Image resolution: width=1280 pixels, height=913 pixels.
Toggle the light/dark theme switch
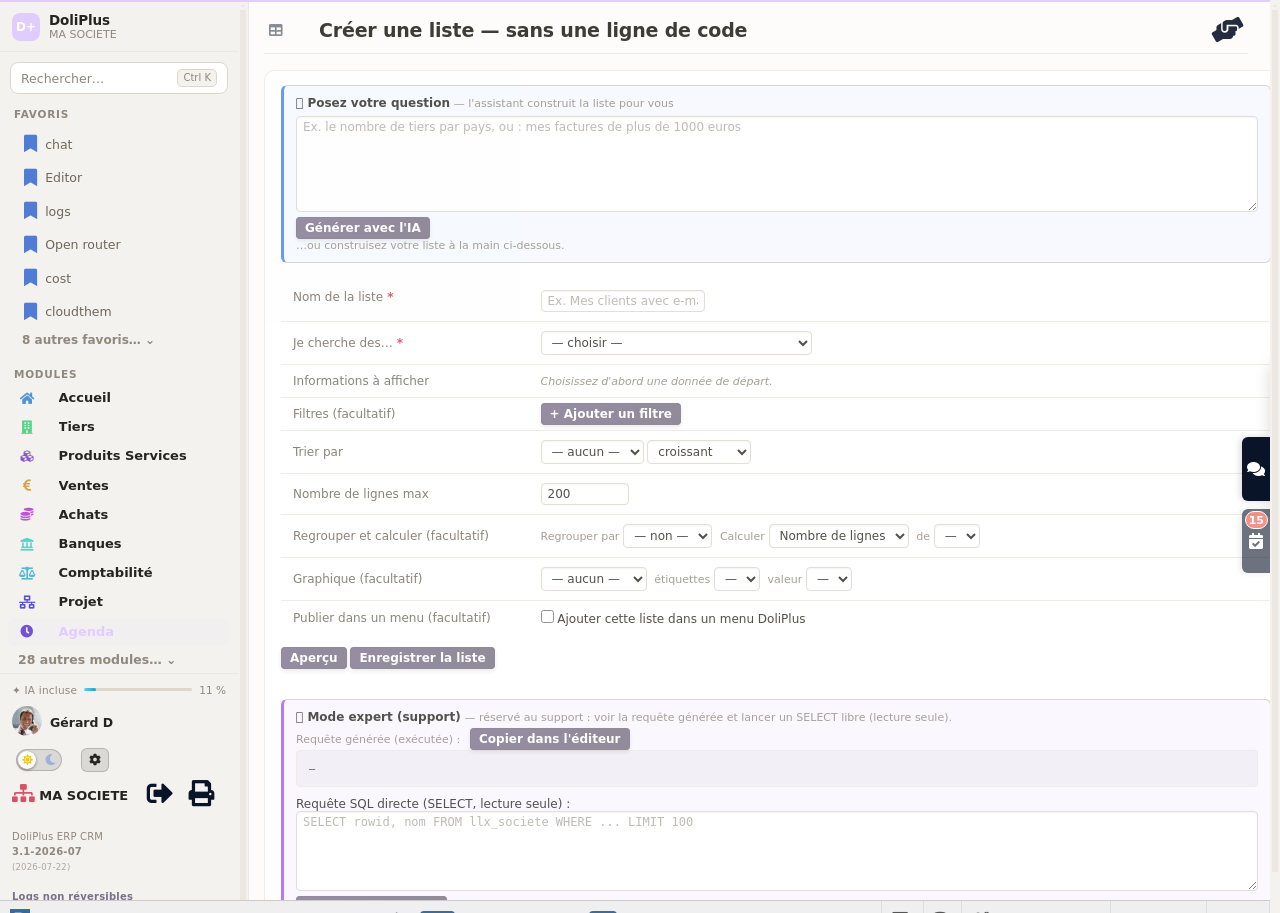tap(39, 760)
